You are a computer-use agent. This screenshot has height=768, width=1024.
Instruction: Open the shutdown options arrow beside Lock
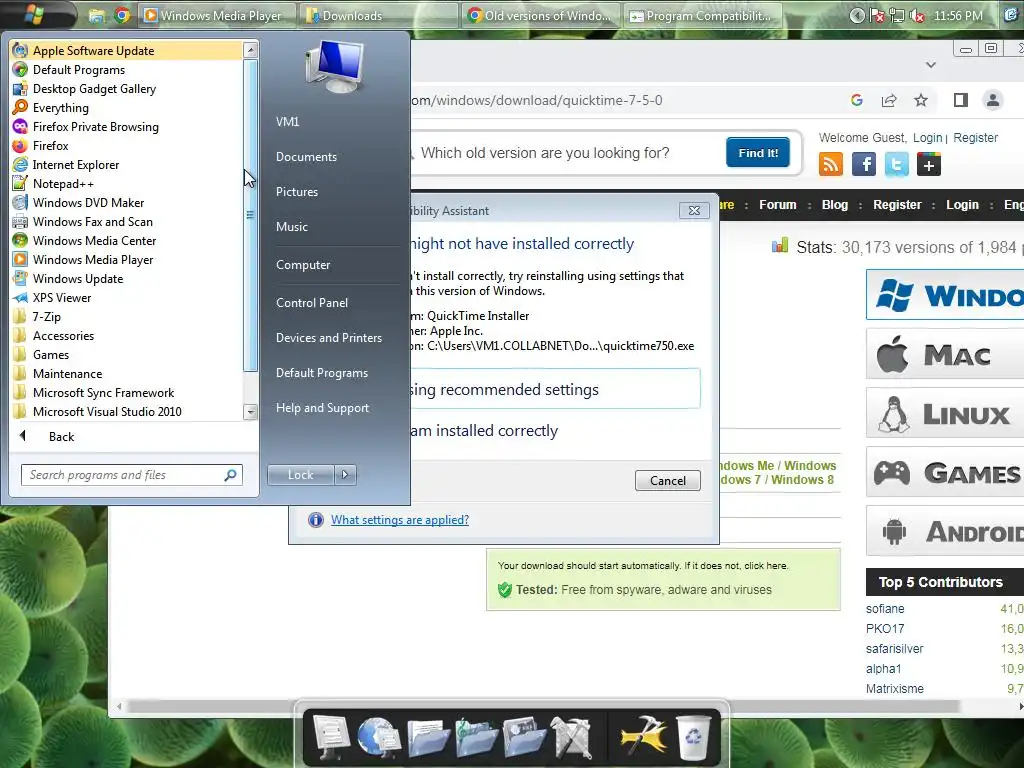pyautogui.click(x=345, y=475)
